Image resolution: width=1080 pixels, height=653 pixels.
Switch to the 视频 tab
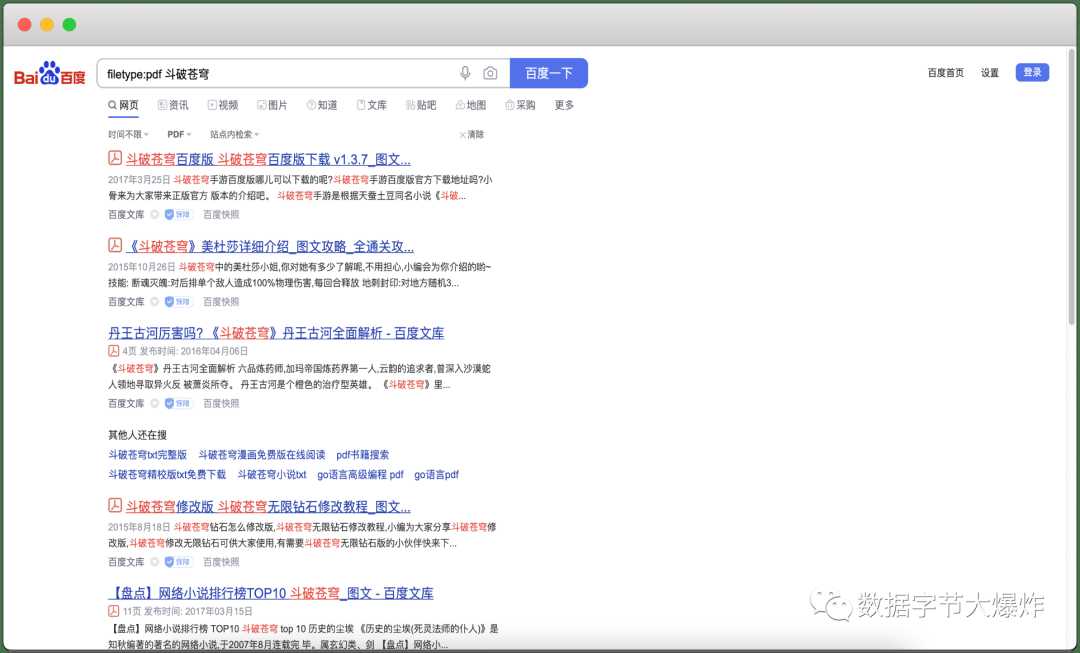[x=222, y=105]
